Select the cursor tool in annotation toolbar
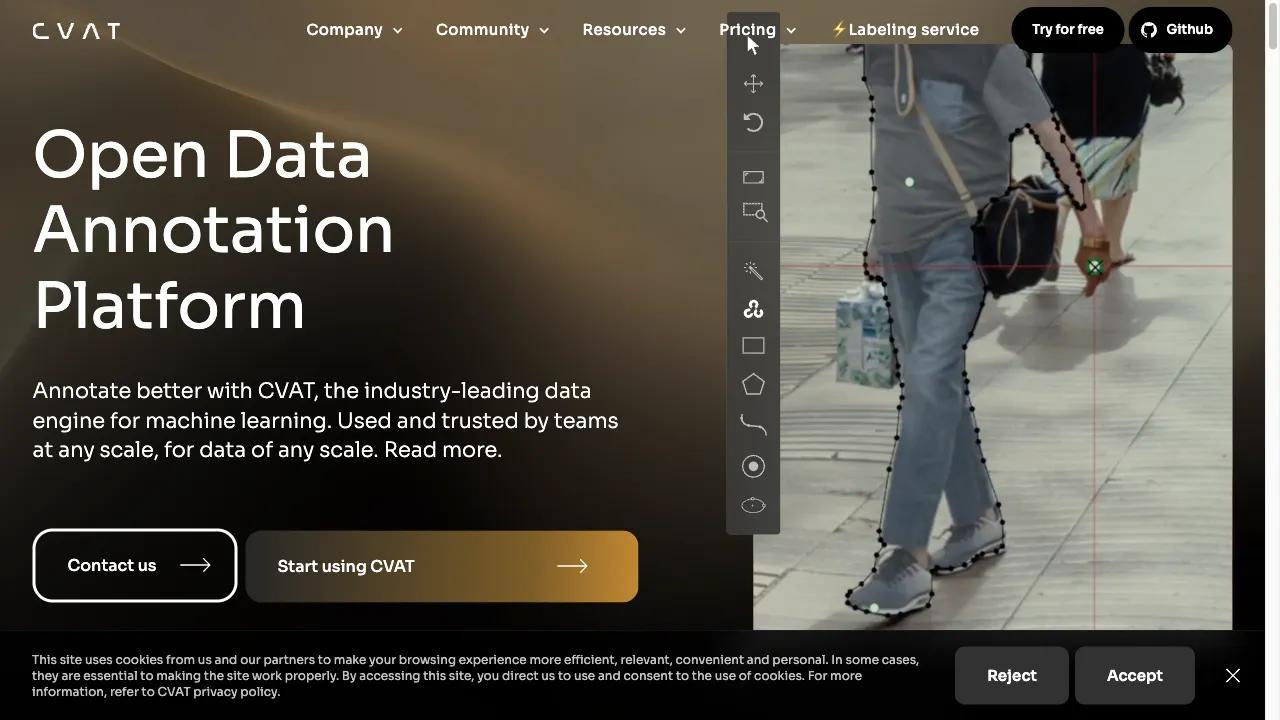 click(x=753, y=45)
